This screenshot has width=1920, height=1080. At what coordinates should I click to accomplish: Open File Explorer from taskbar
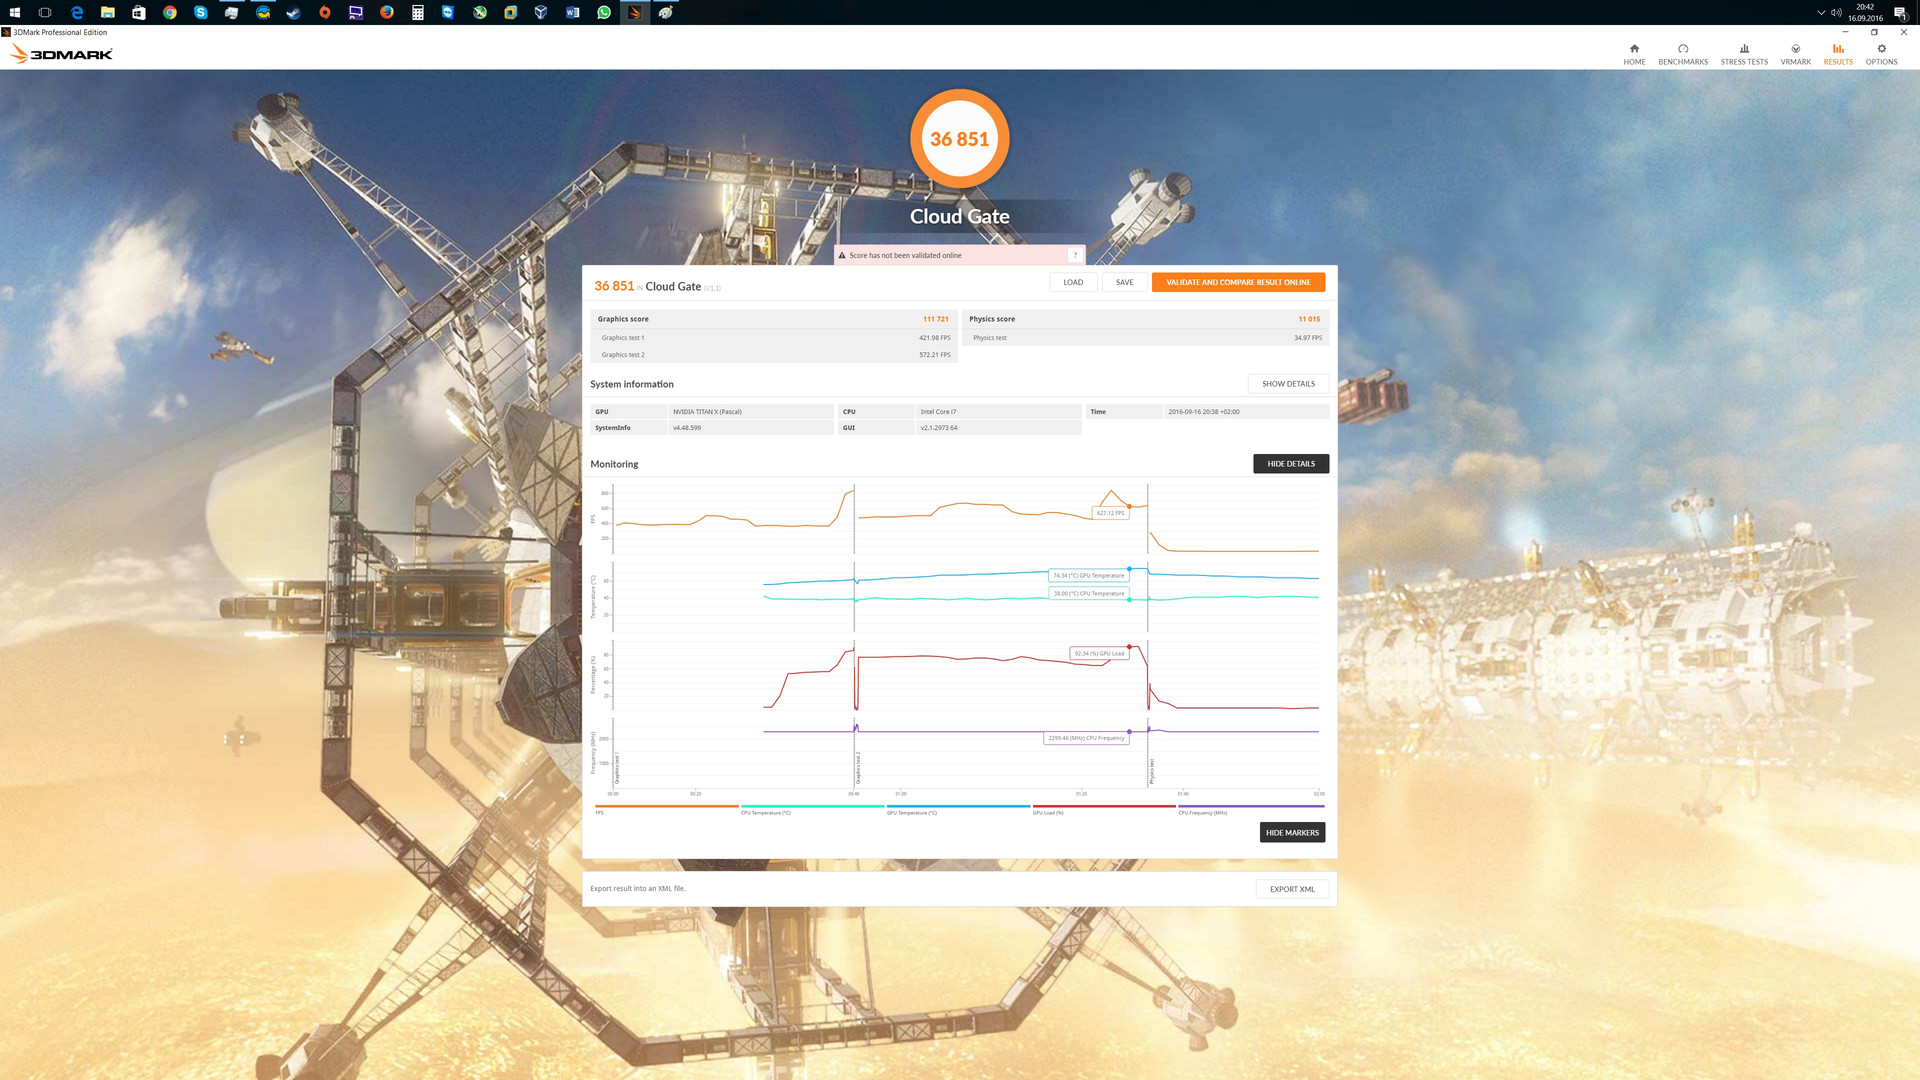coord(107,12)
